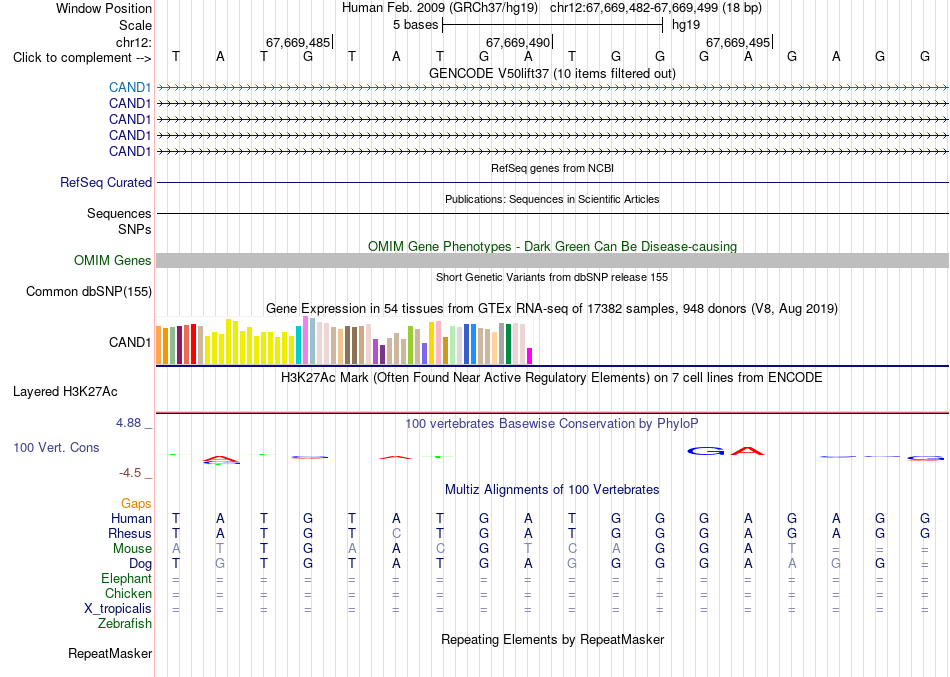Click the Layered H3K27Ac track label
This screenshot has height=677, width=950.
(x=65, y=392)
